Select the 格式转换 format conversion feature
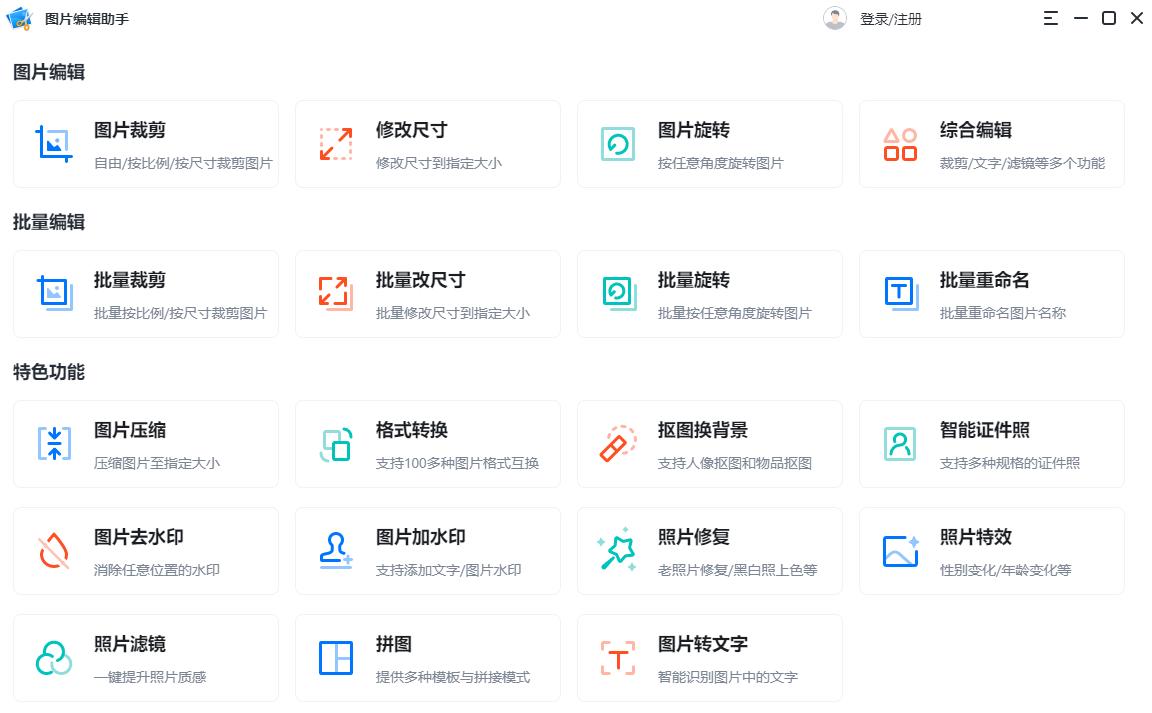 (x=427, y=444)
